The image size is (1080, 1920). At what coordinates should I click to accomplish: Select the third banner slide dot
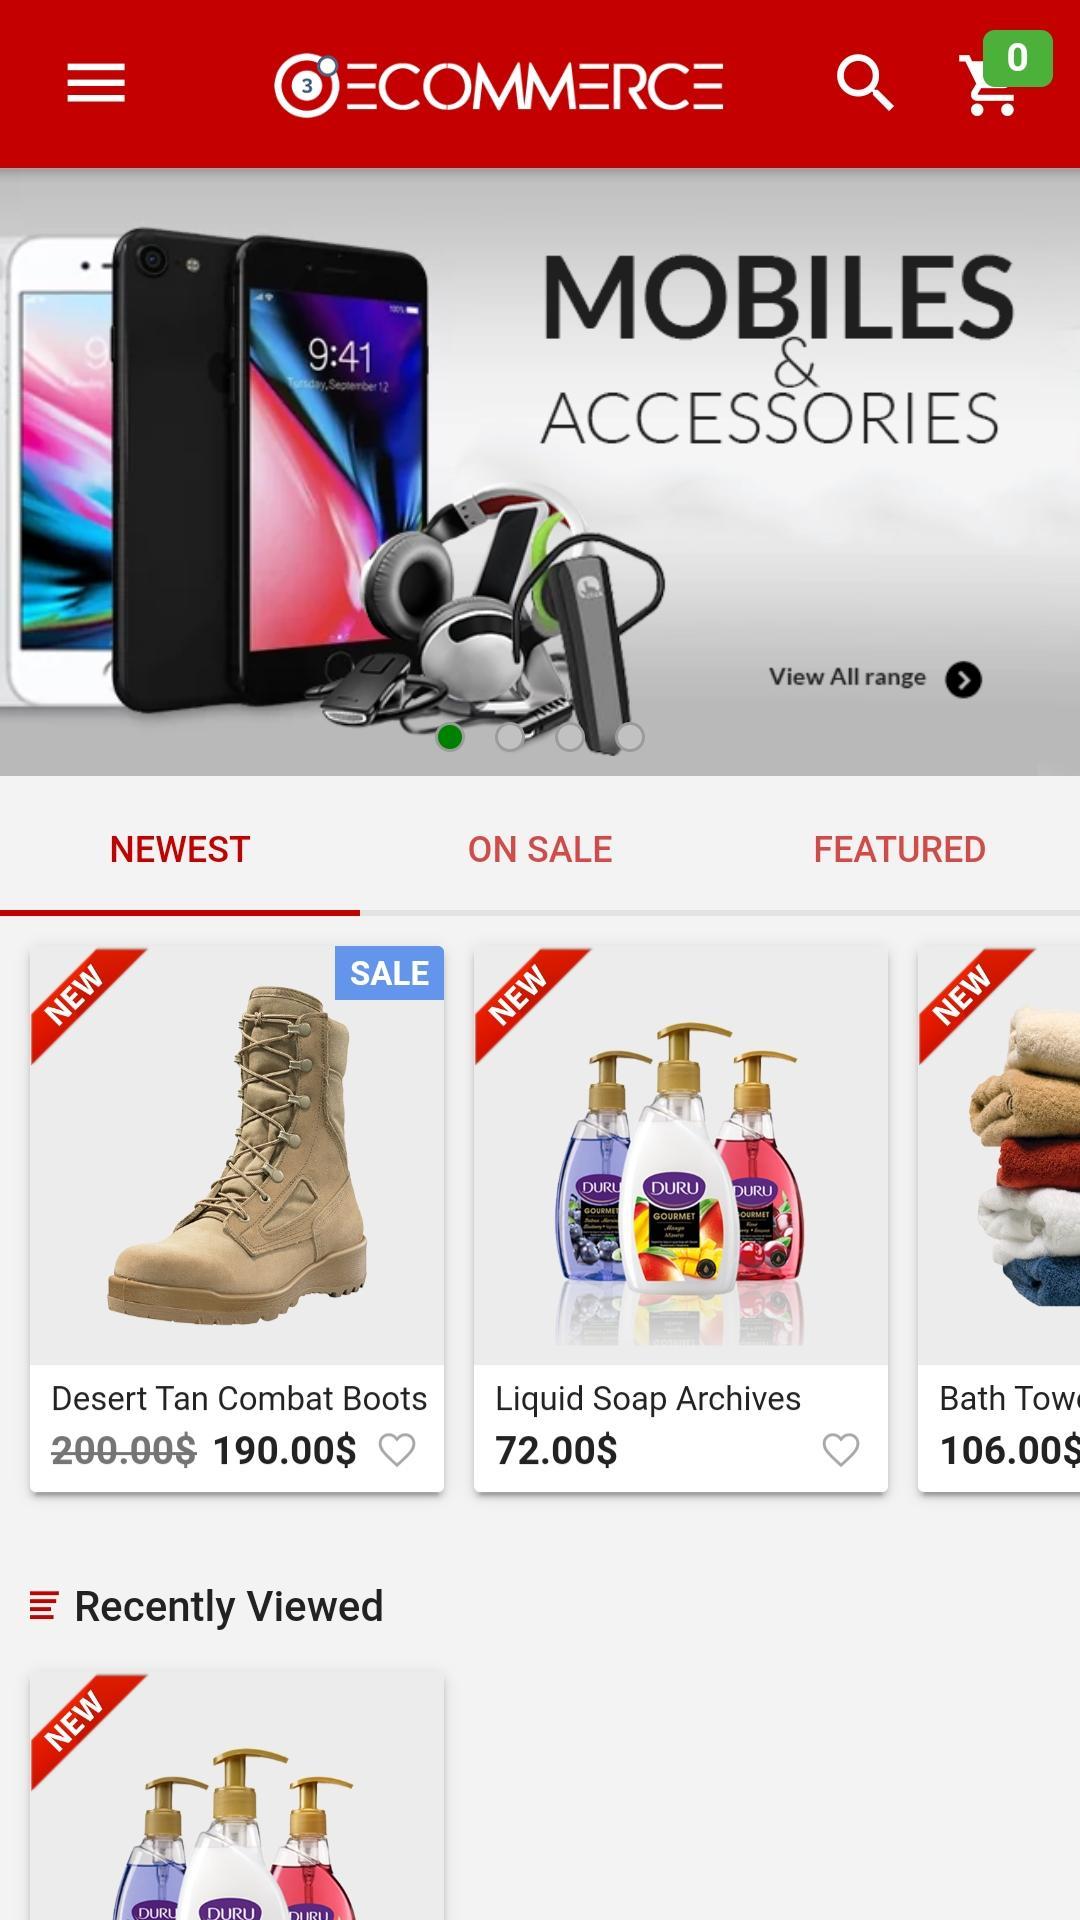pos(570,737)
